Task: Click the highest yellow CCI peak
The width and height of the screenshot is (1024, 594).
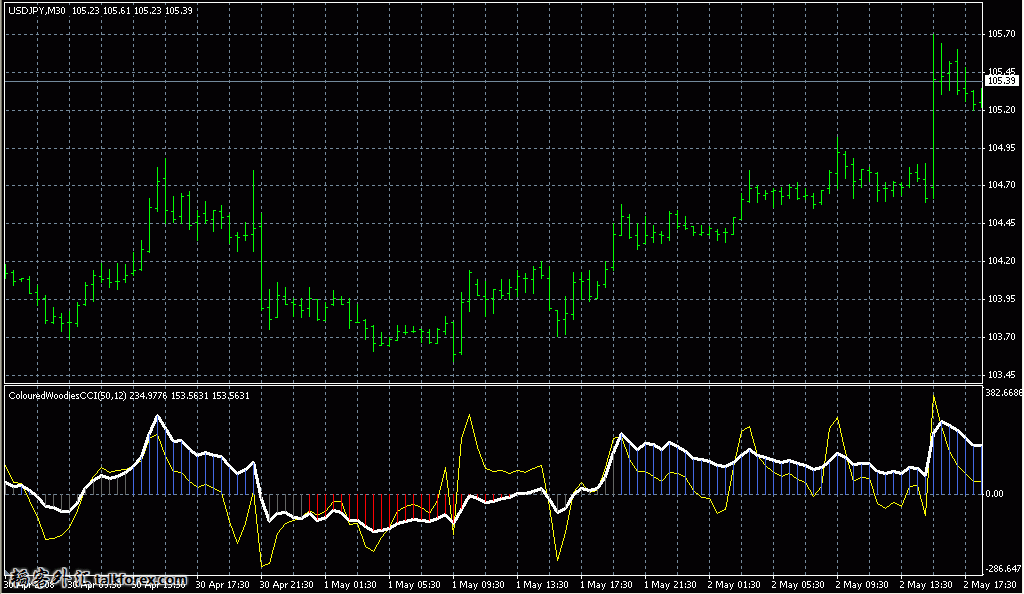Action: point(934,397)
